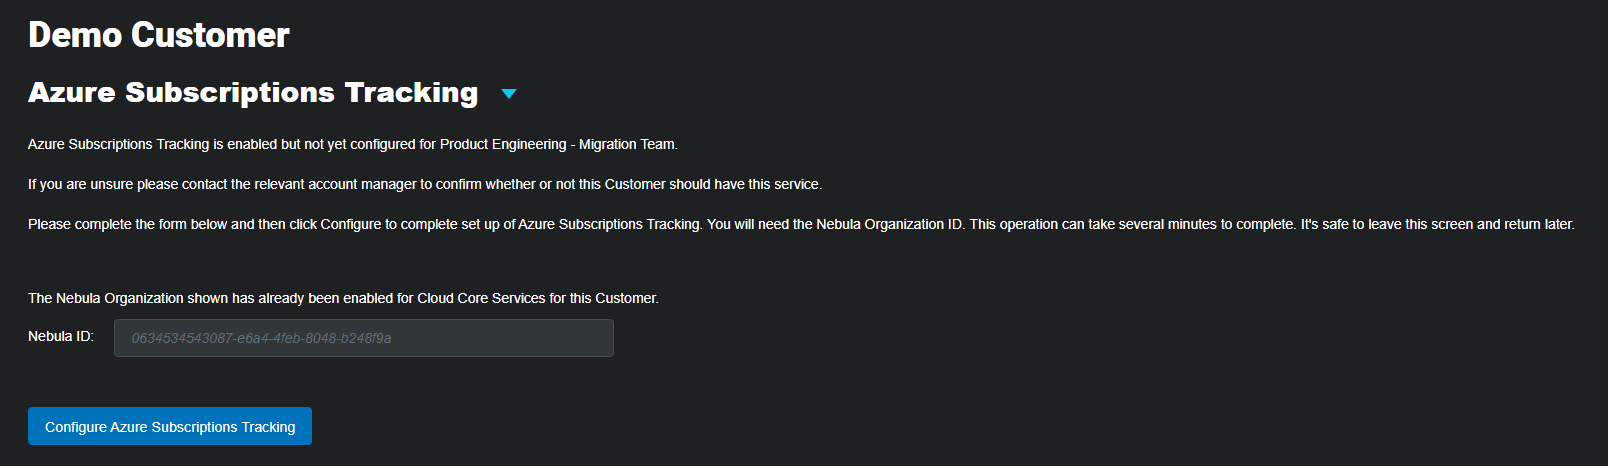Select the Demo Customer page title
This screenshot has height=466, width=1608.
pyautogui.click(x=159, y=35)
